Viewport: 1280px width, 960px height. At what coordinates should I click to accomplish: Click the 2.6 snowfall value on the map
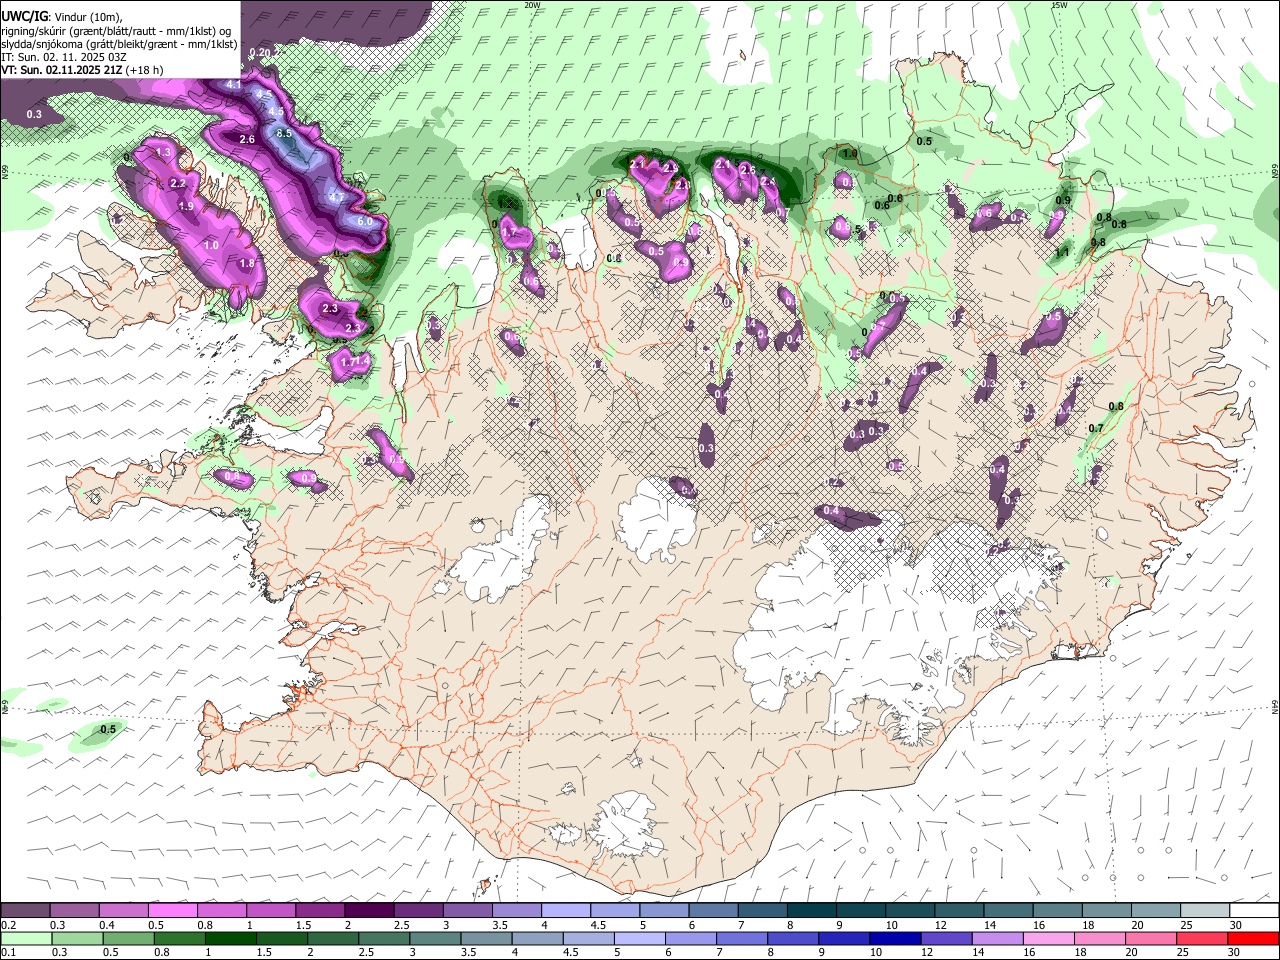coord(248,139)
